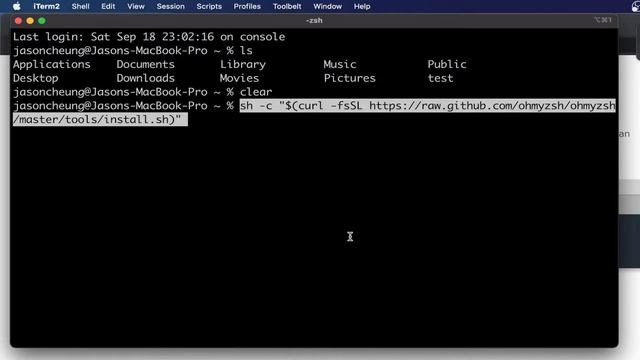The image size is (640, 360).
Task: Click the 'ls' command text
Action: click(x=246, y=51)
